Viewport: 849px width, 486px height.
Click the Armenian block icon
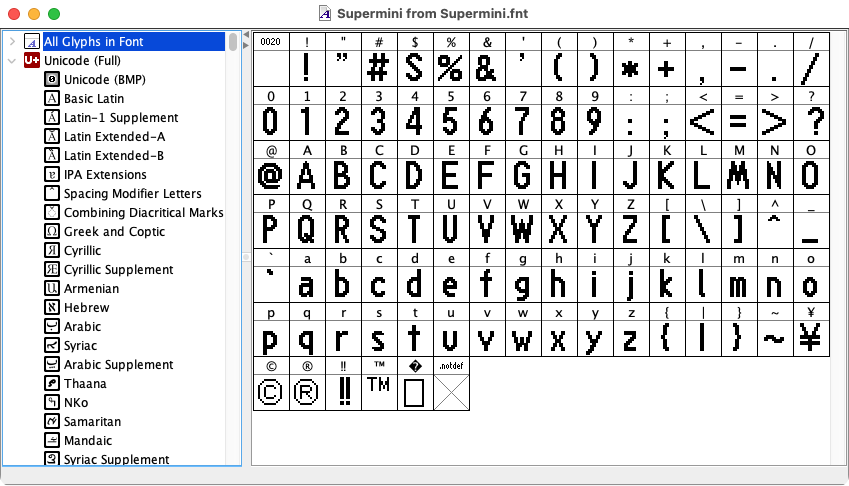click(52, 288)
